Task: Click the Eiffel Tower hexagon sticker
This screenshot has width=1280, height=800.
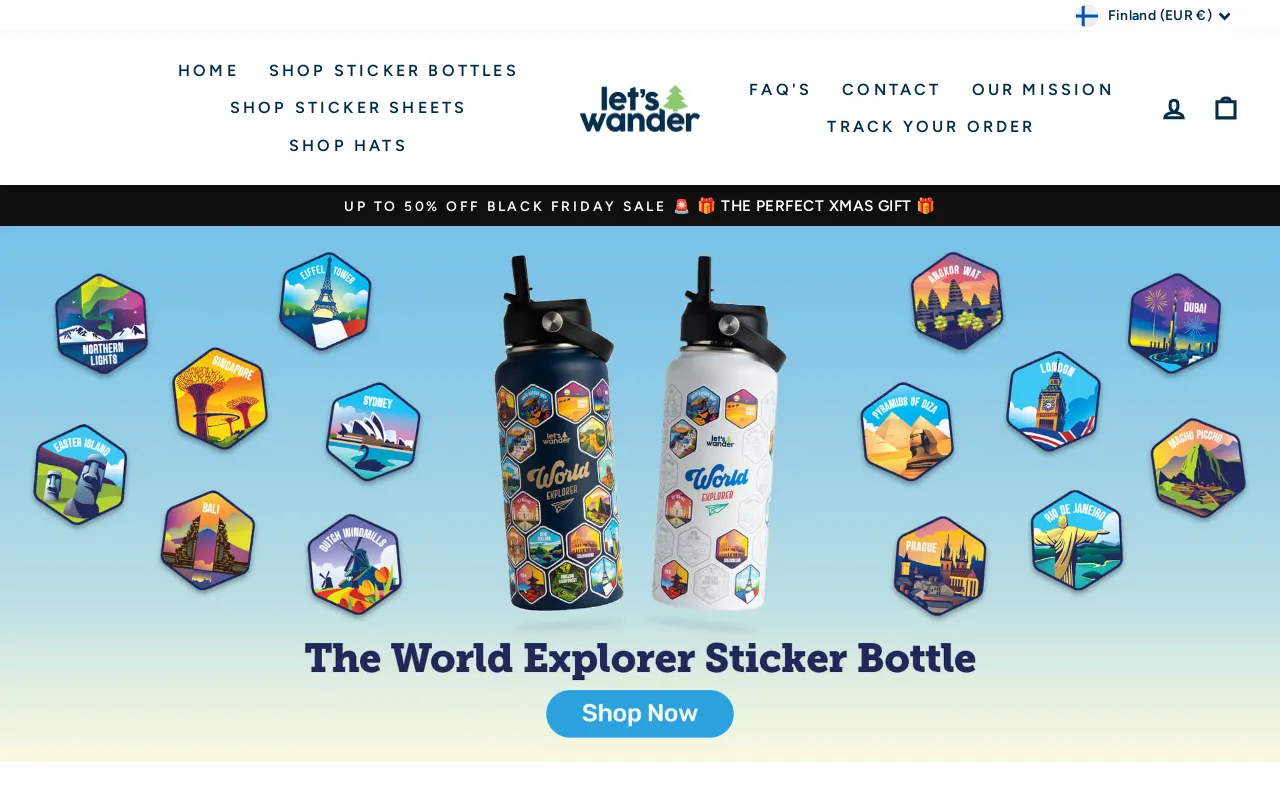Action: [x=325, y=301]
